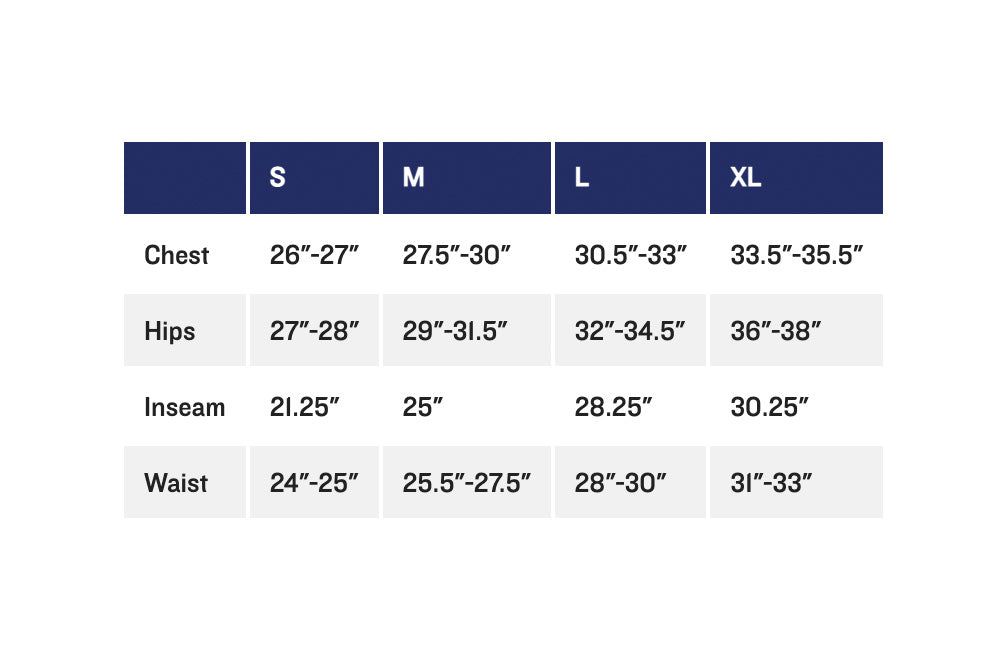The height and width of the screenshot is (666, 1000).
Task: Select the XL size column header
Action: [x=796, y=177]
